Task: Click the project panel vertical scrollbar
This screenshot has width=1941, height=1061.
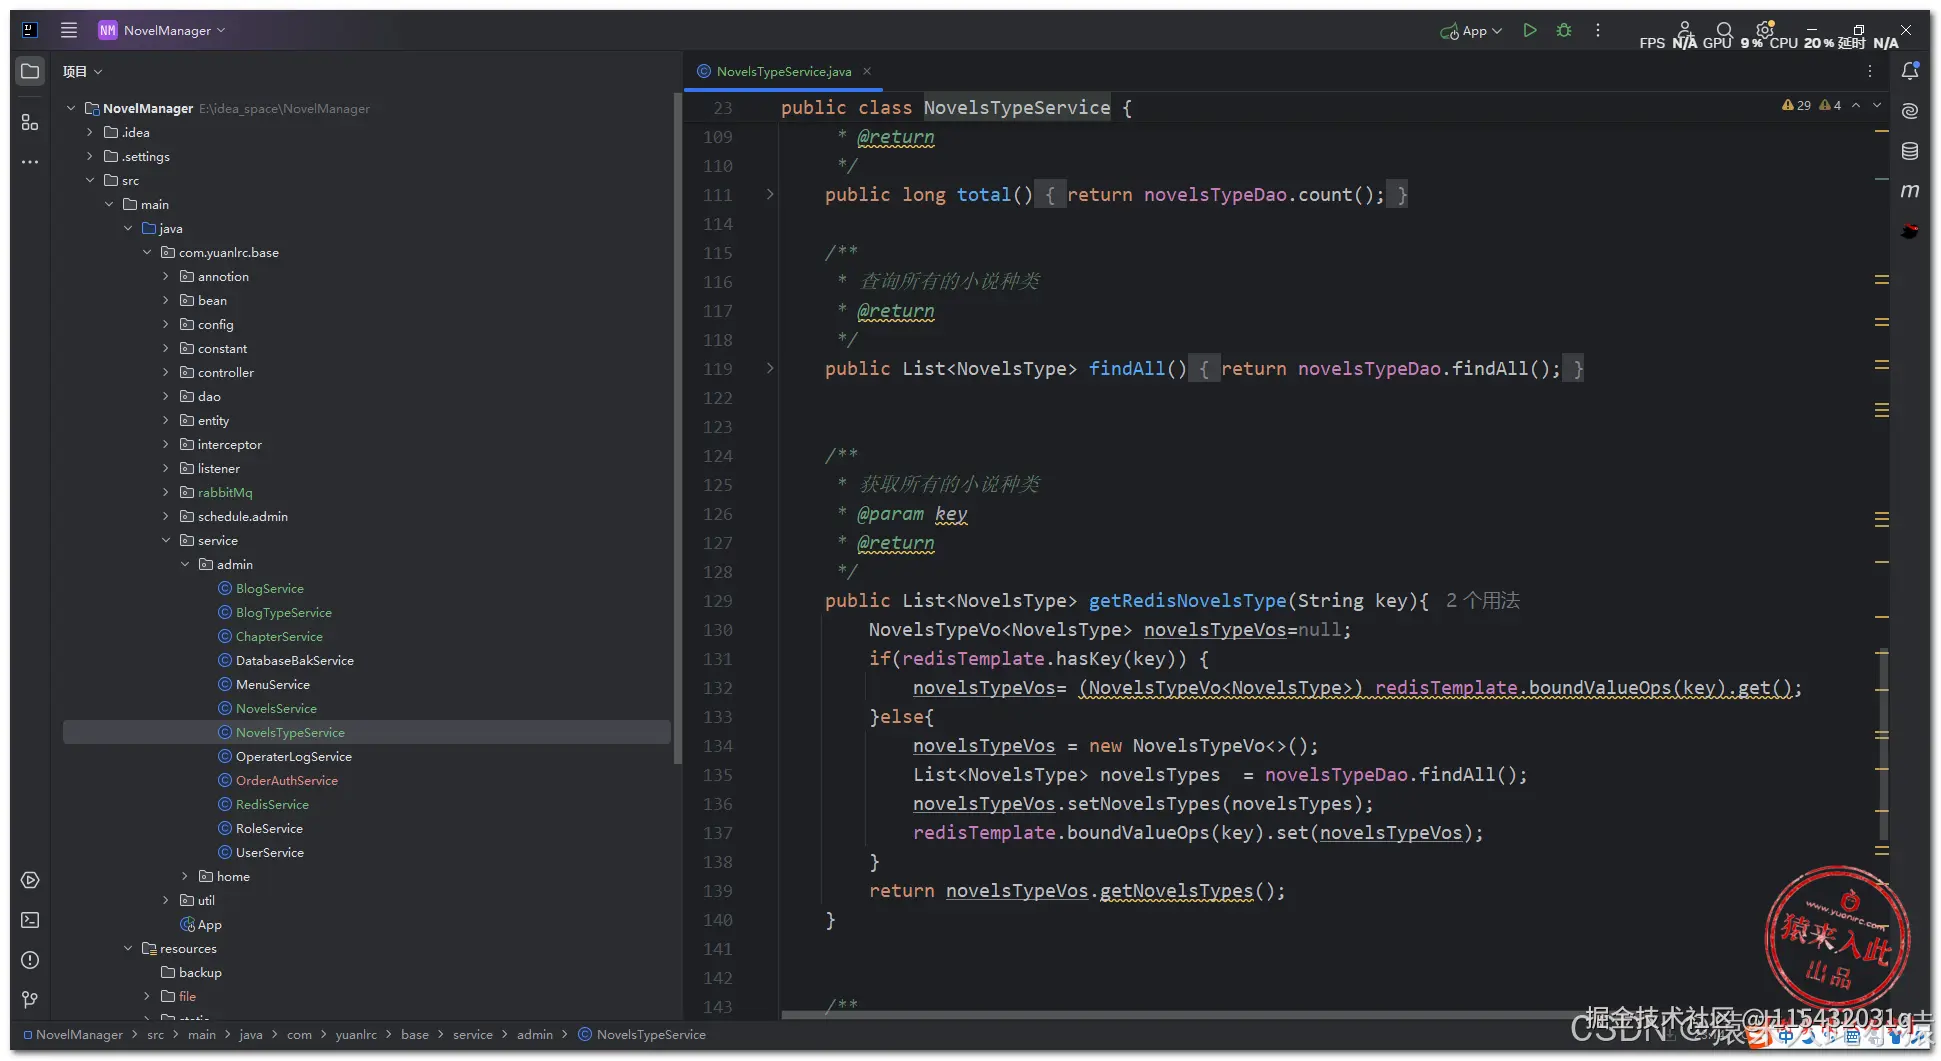Action: [x=677, y=430]
